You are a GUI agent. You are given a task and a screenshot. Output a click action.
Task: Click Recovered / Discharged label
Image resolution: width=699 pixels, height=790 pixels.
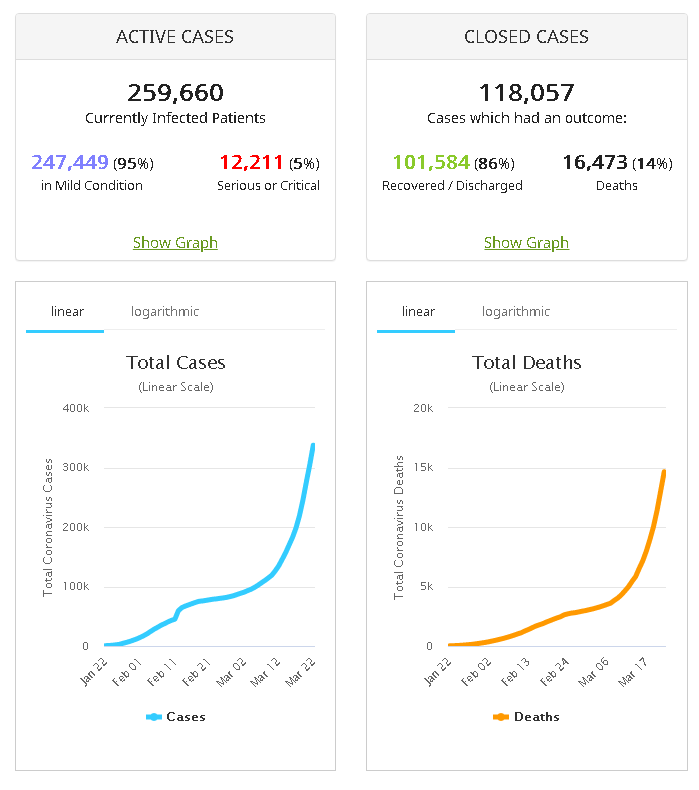pyautogui.click(x=452, y=186)
